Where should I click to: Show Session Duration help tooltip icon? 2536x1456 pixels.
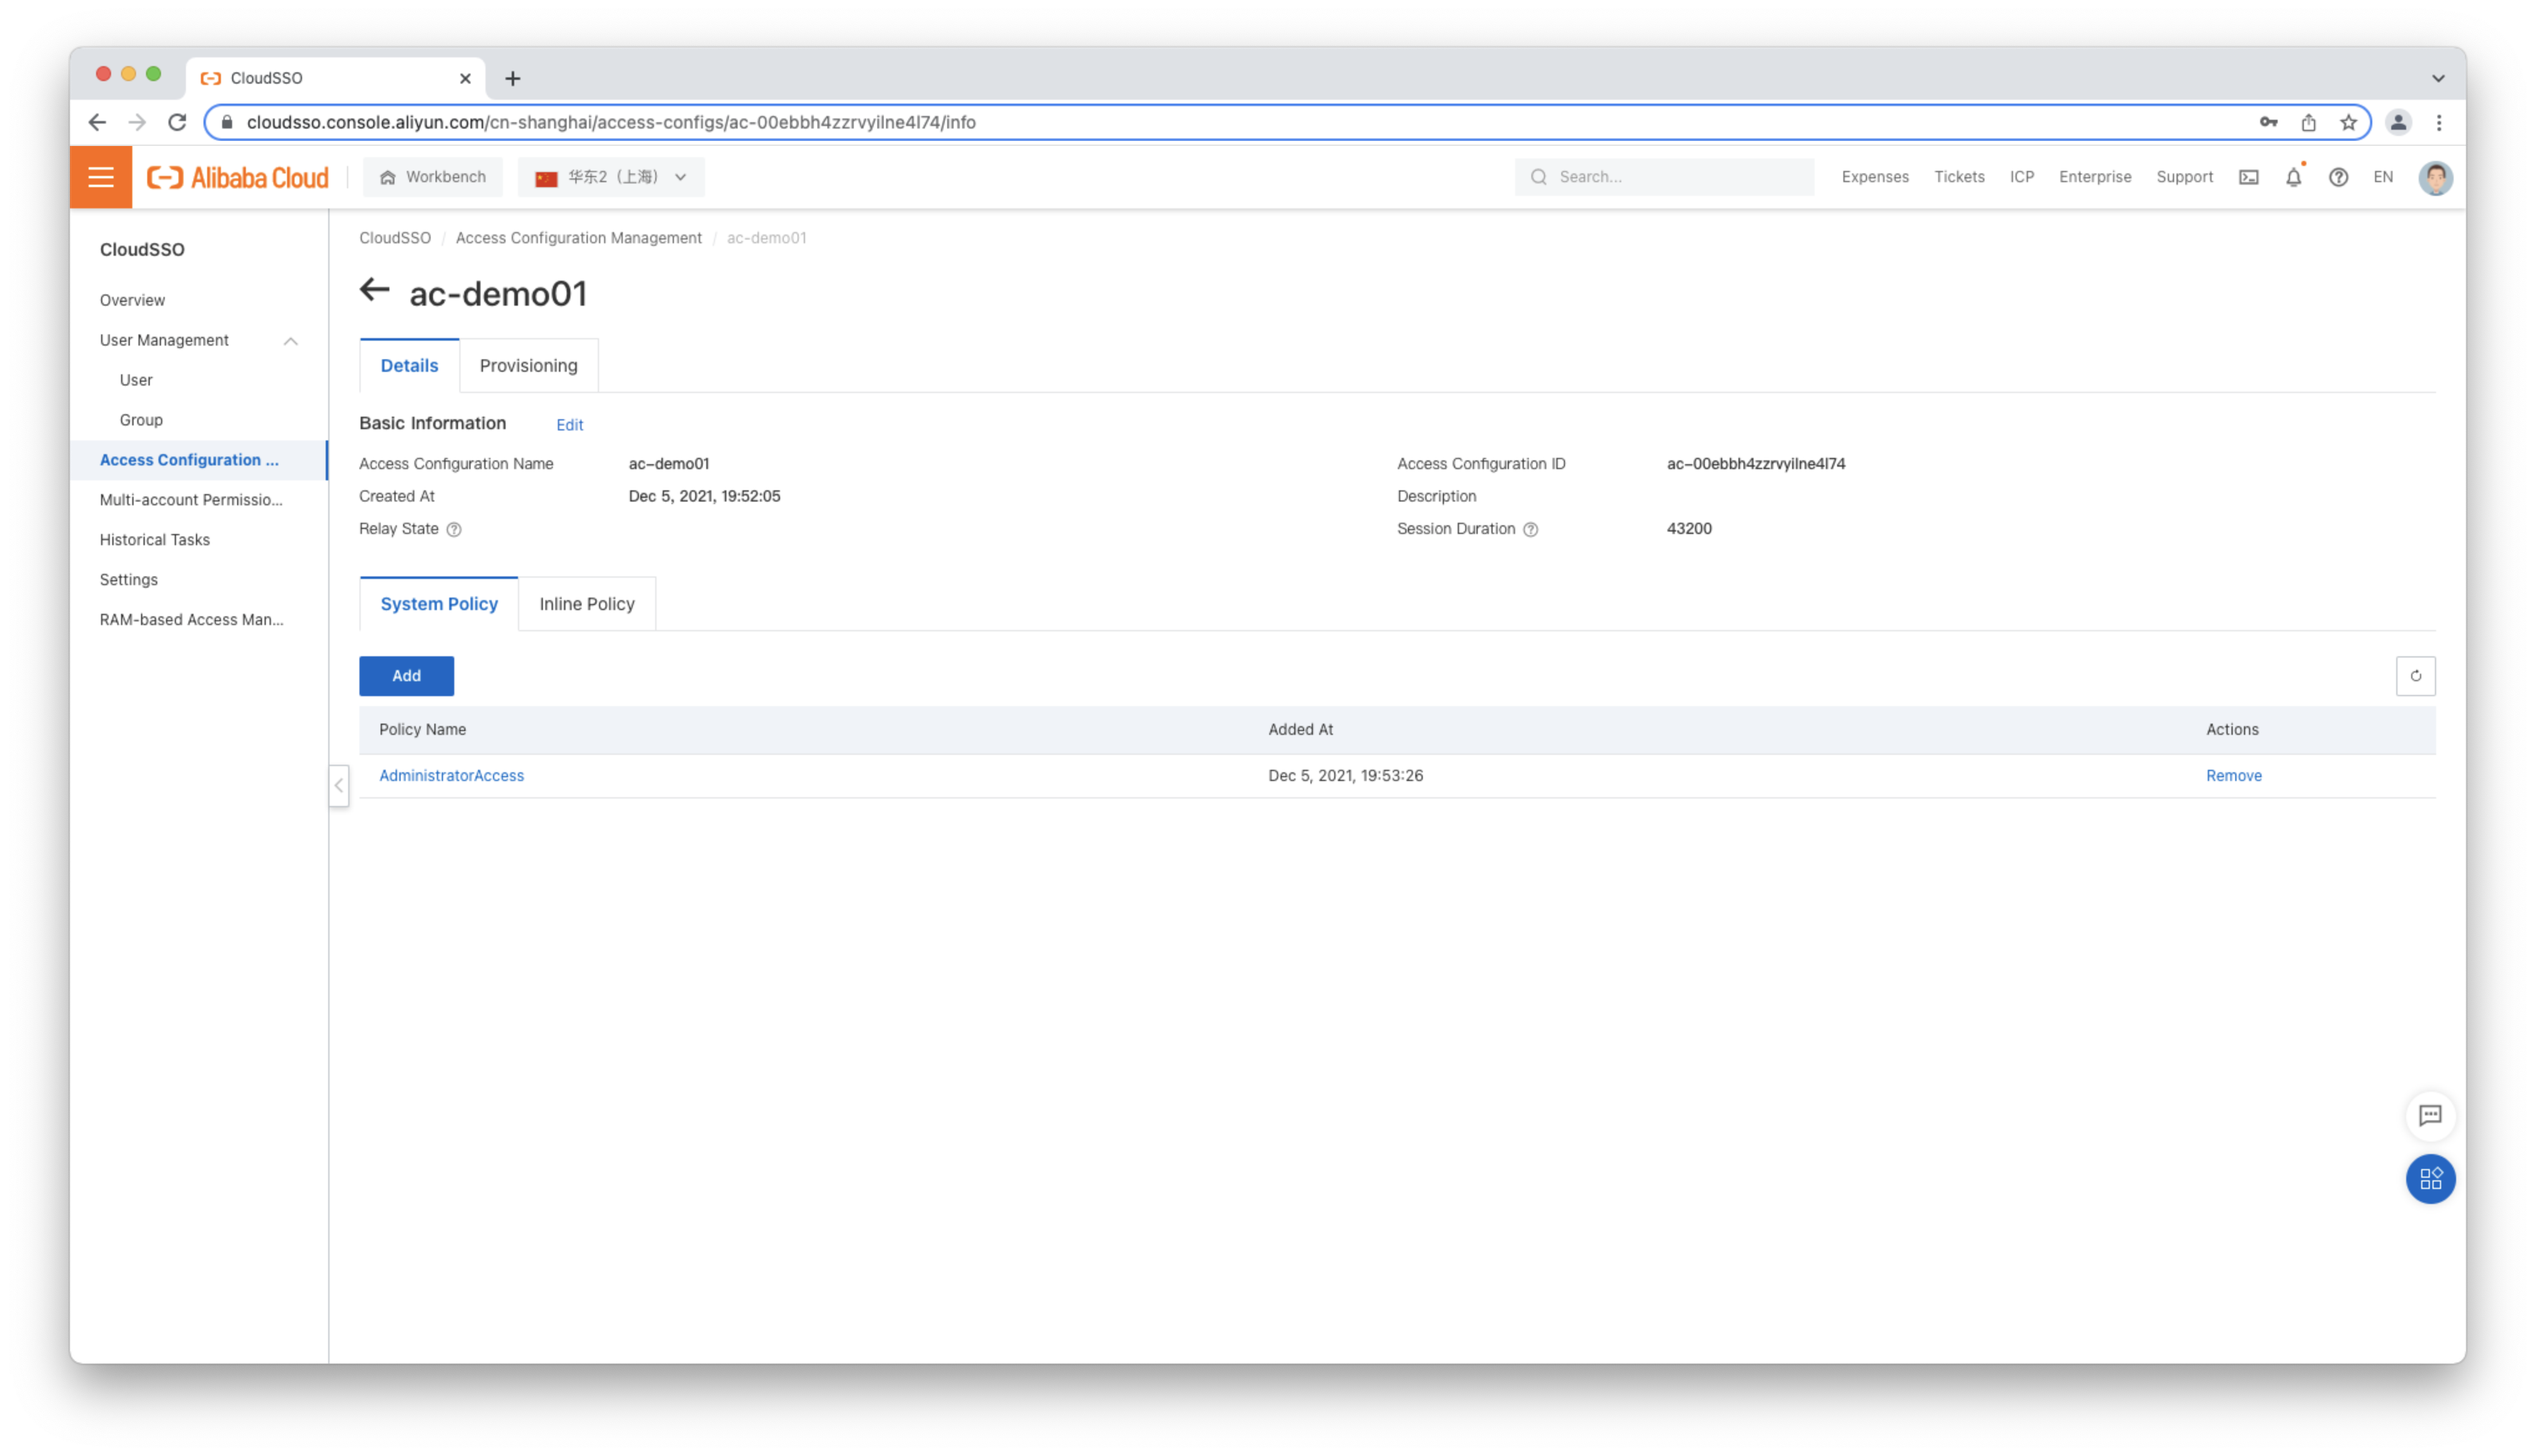point(1530,530)
